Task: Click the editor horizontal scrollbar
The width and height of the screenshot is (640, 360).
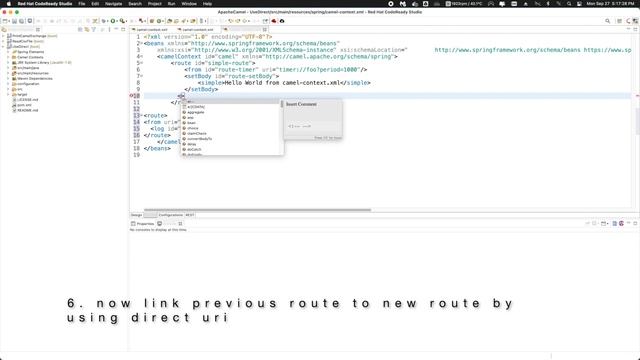Action: 257,210
